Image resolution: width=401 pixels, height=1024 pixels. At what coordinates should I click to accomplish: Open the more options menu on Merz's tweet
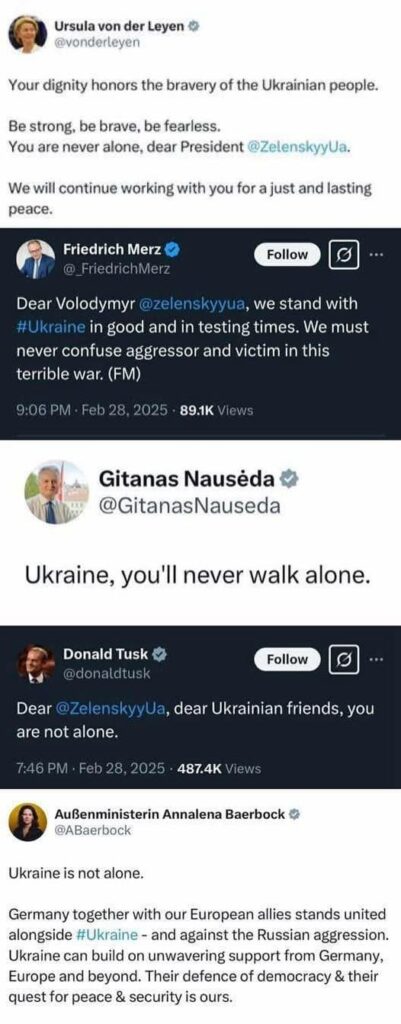click(377, 255)
